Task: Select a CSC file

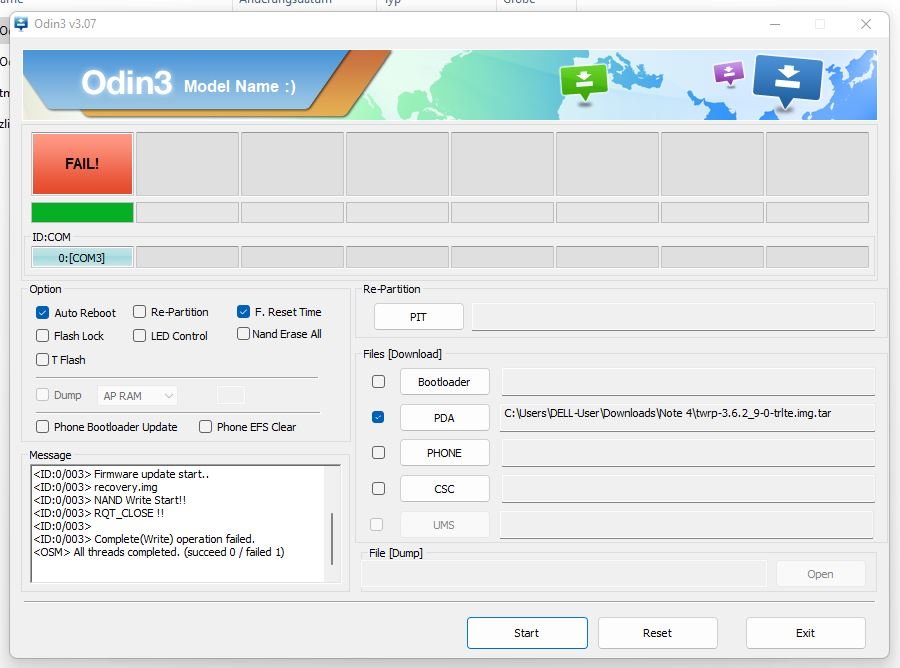Action: coord(444,489)
